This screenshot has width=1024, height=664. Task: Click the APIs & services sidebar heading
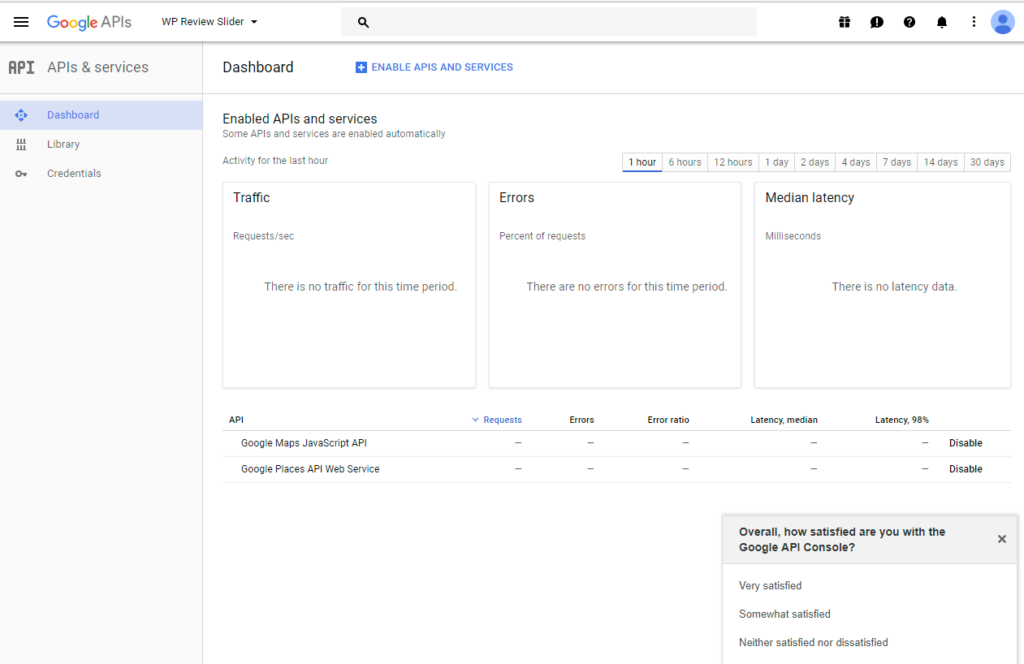pyautogui.click(x=97, y=67)
